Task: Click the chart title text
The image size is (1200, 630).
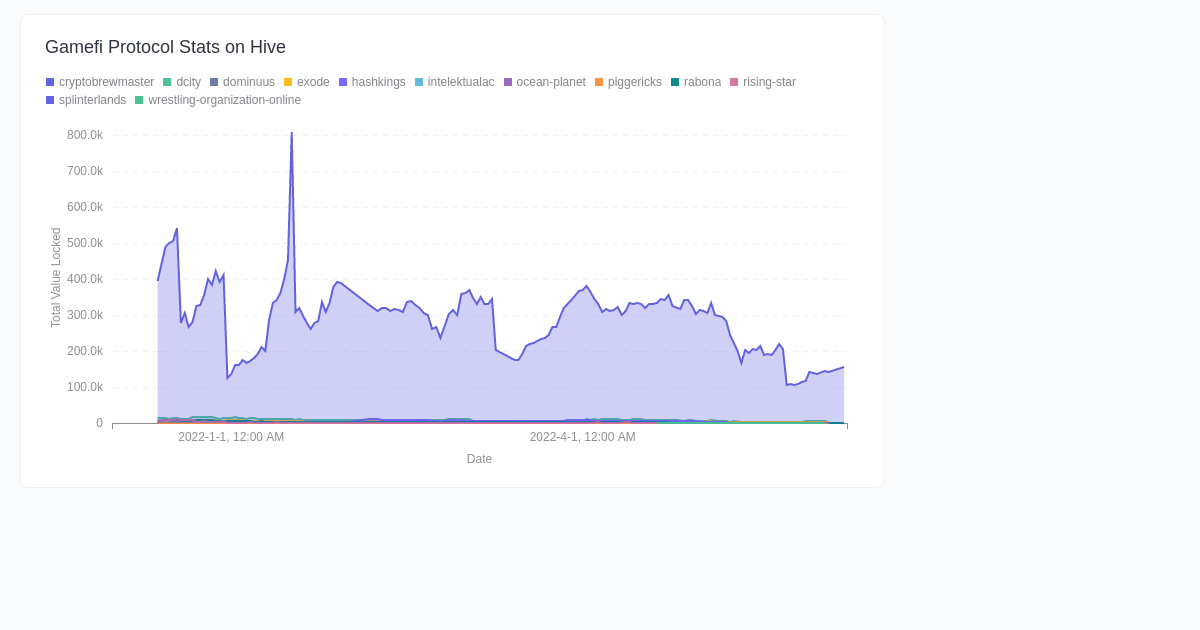Action: click(x=165, y=47)
